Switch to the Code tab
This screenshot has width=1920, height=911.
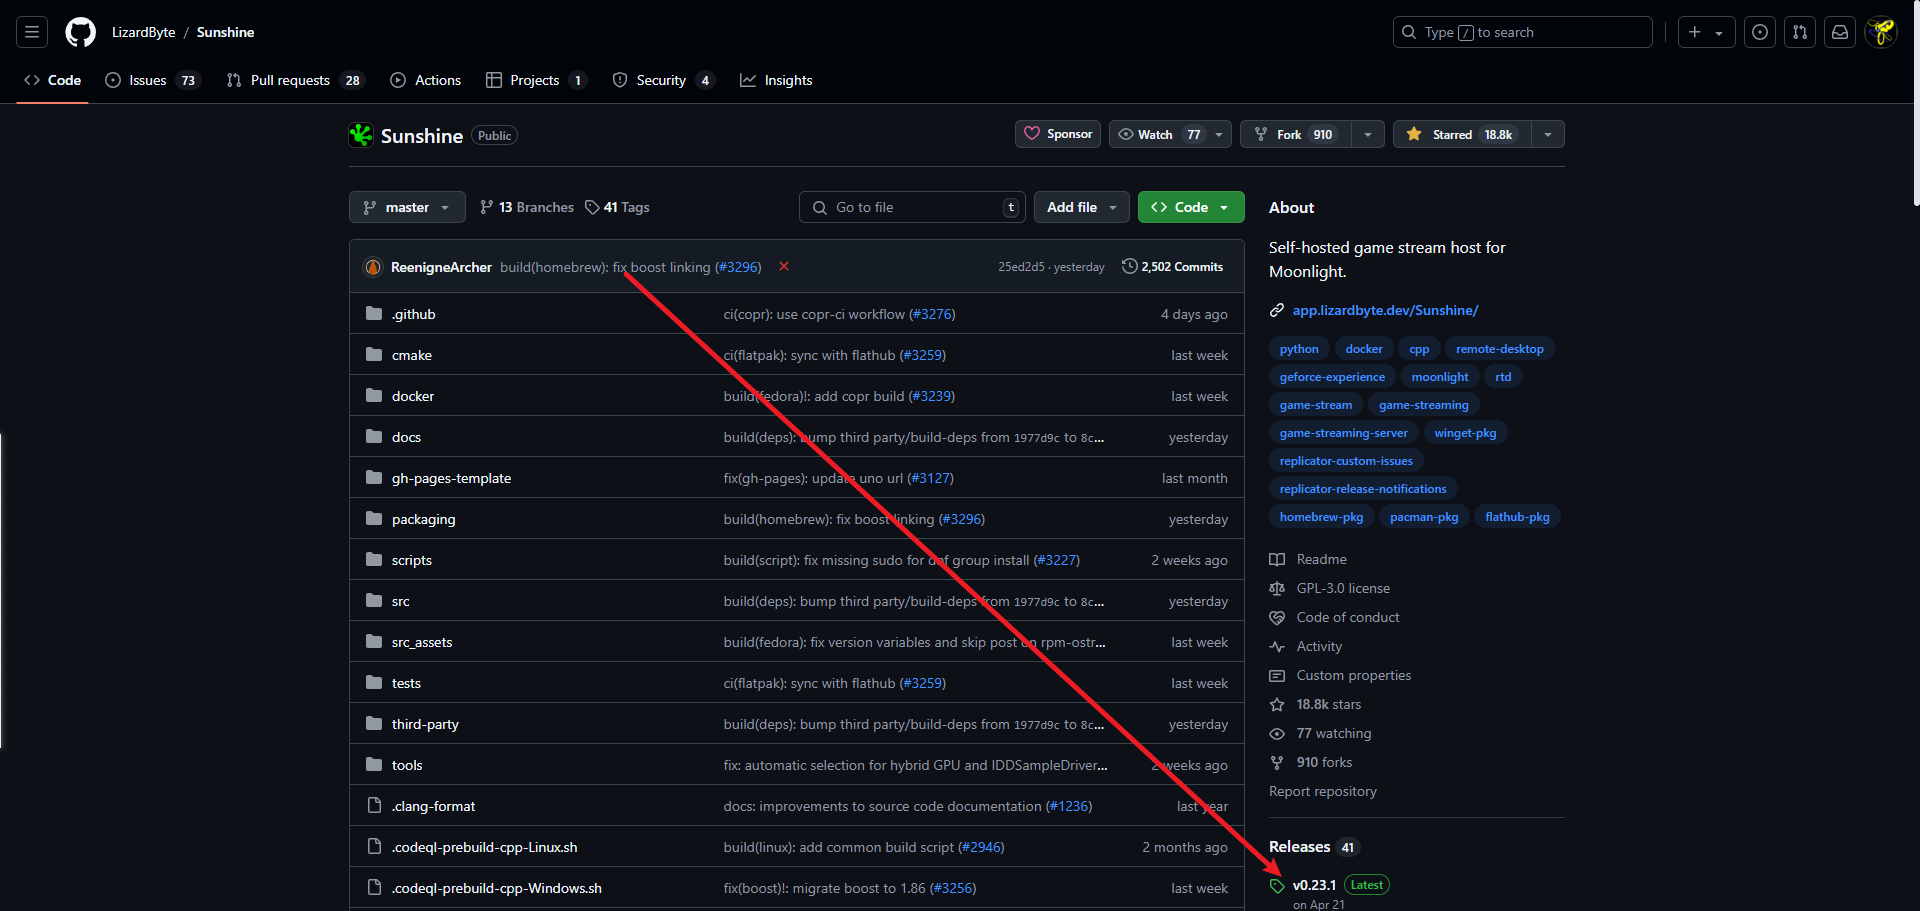click(53, 80)
